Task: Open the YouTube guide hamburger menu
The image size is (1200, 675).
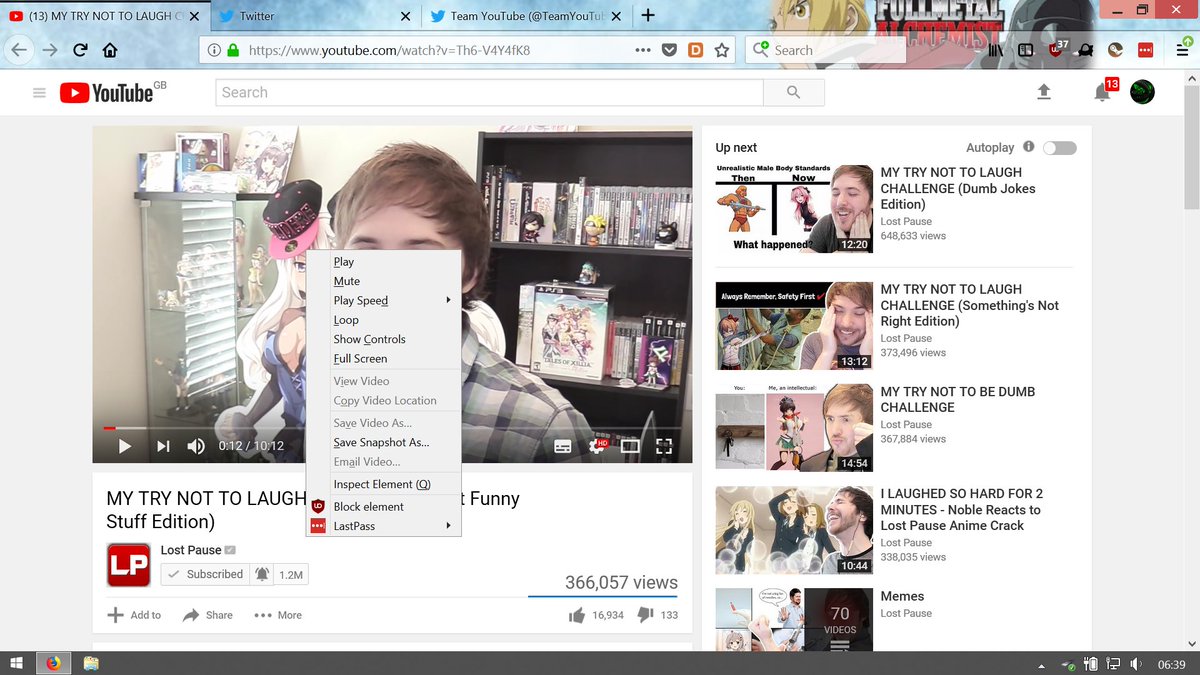Action: click(x=39, y=93)
